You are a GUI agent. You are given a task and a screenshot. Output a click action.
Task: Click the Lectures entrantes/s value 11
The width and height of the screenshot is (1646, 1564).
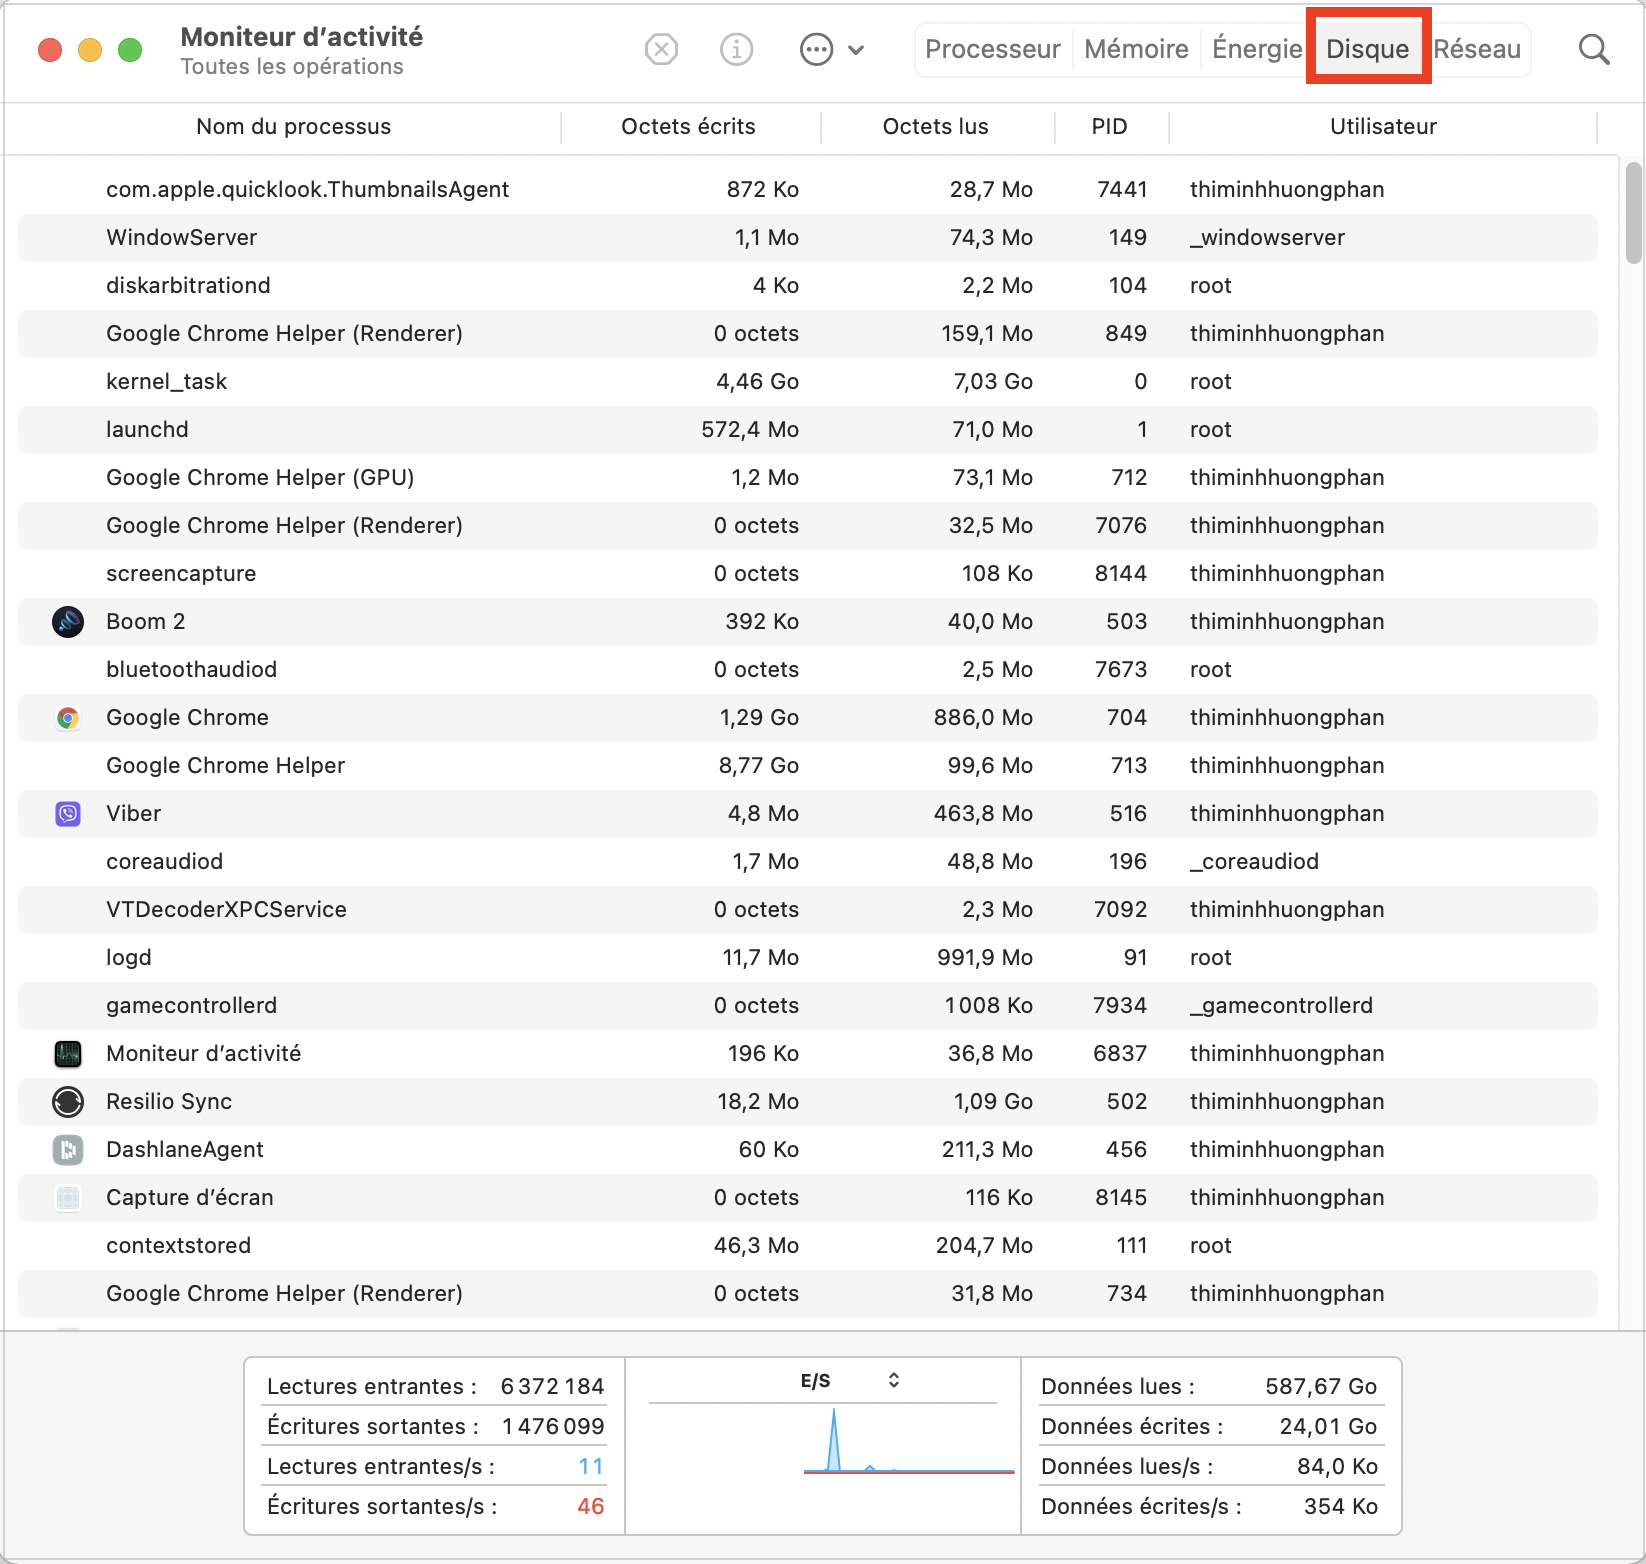coord(591,1467)
